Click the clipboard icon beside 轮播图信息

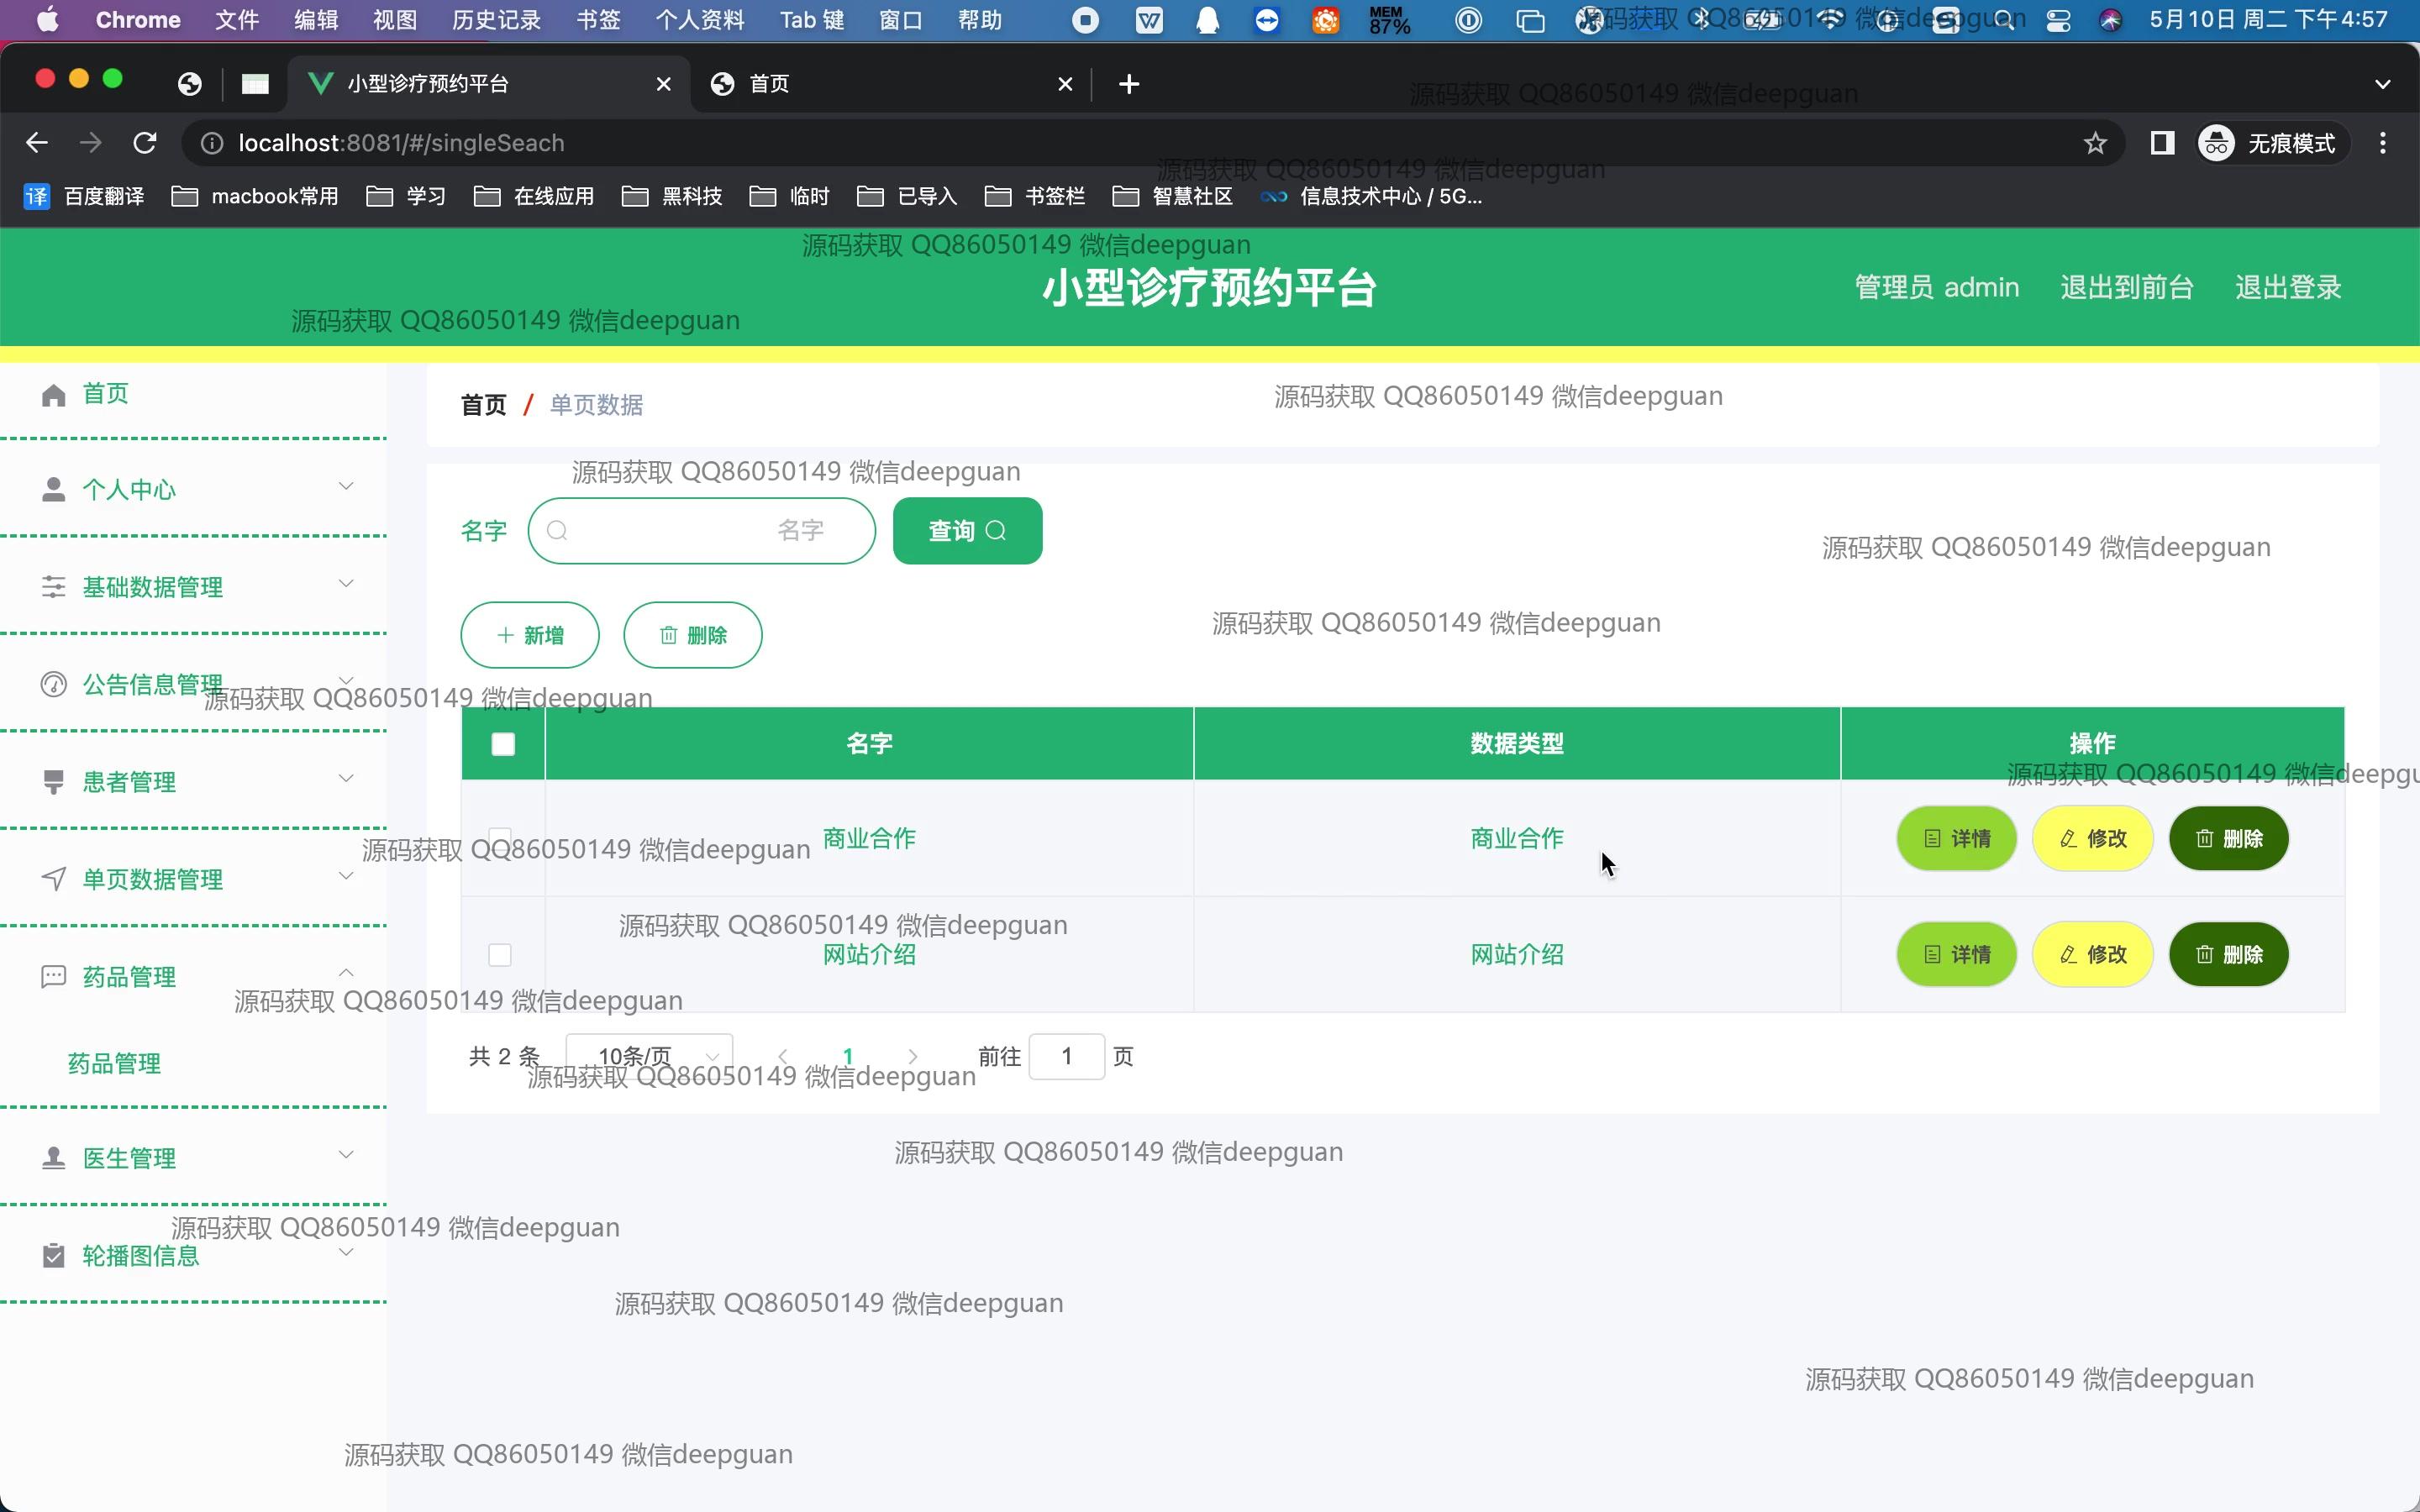point(54,1256)
